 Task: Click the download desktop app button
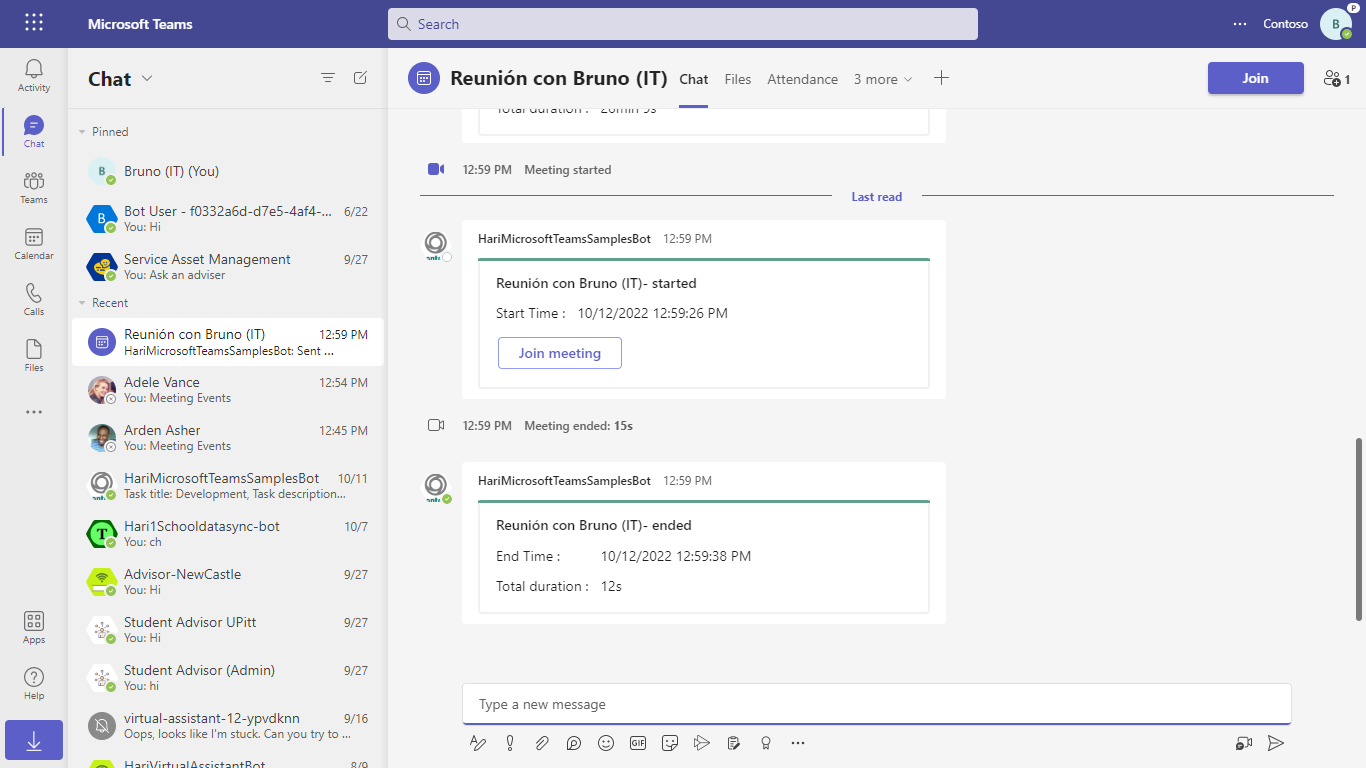(34, 740)
